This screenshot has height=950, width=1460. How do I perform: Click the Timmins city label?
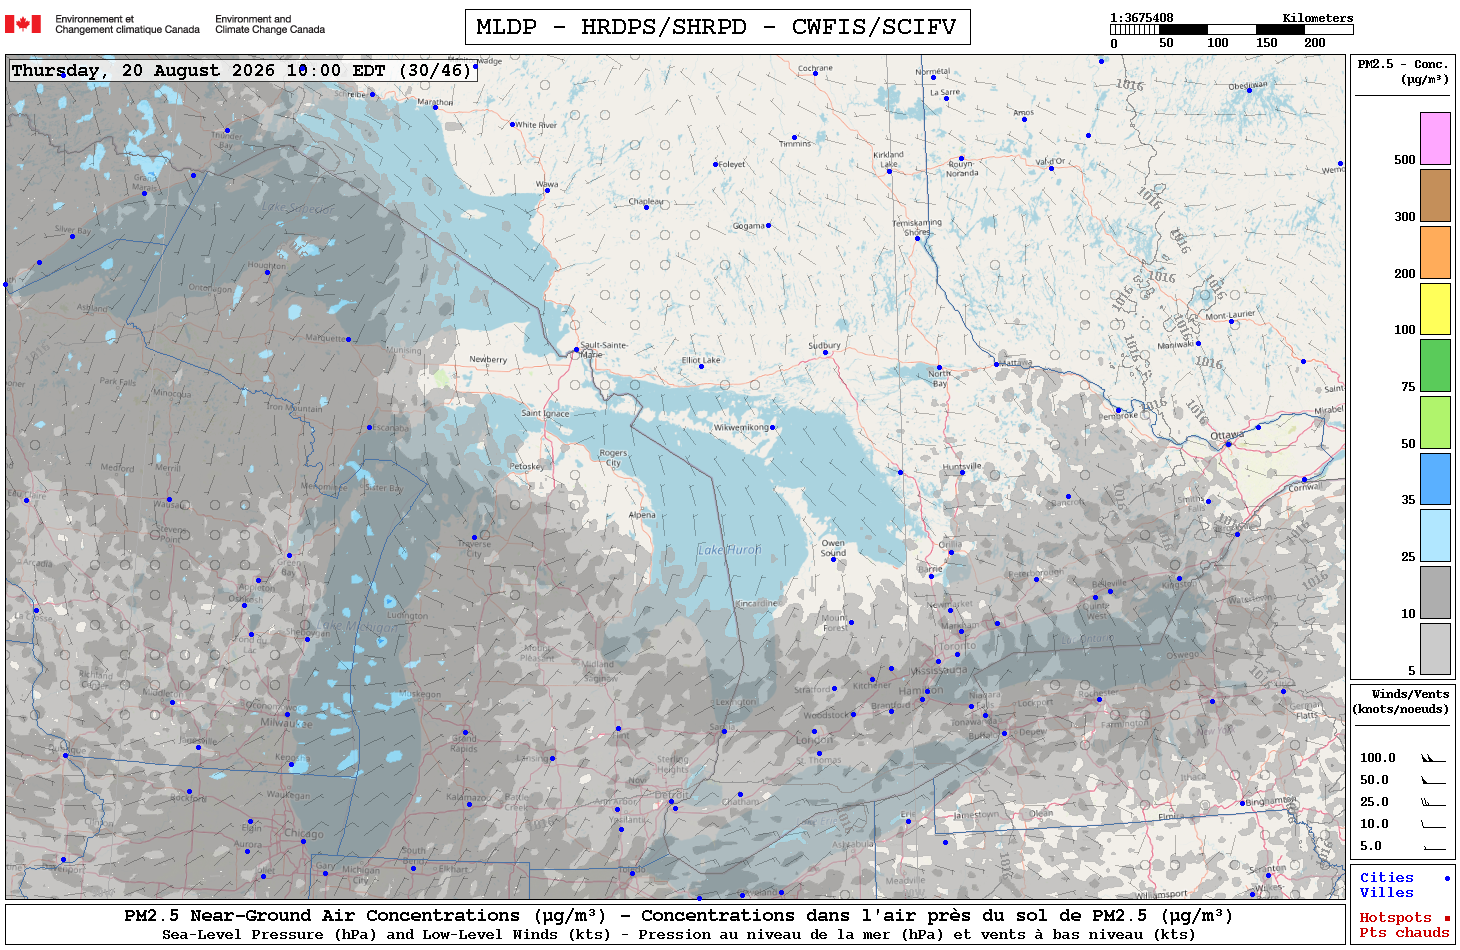(x=795, y=144)
